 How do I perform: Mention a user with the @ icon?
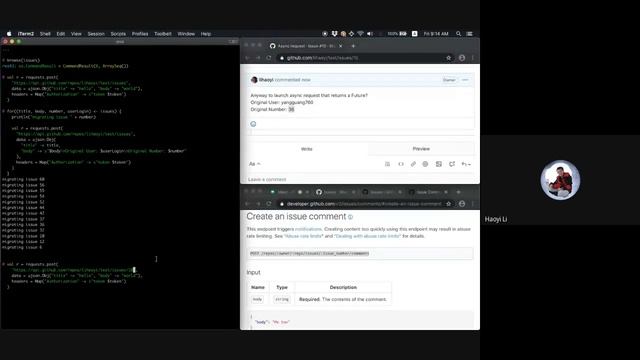click(x=425, y=164)
